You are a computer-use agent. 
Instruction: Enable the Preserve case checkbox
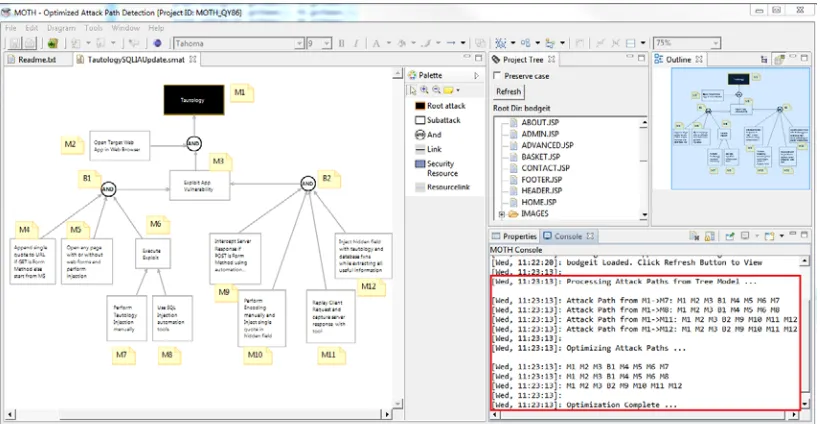pos(497,76)
